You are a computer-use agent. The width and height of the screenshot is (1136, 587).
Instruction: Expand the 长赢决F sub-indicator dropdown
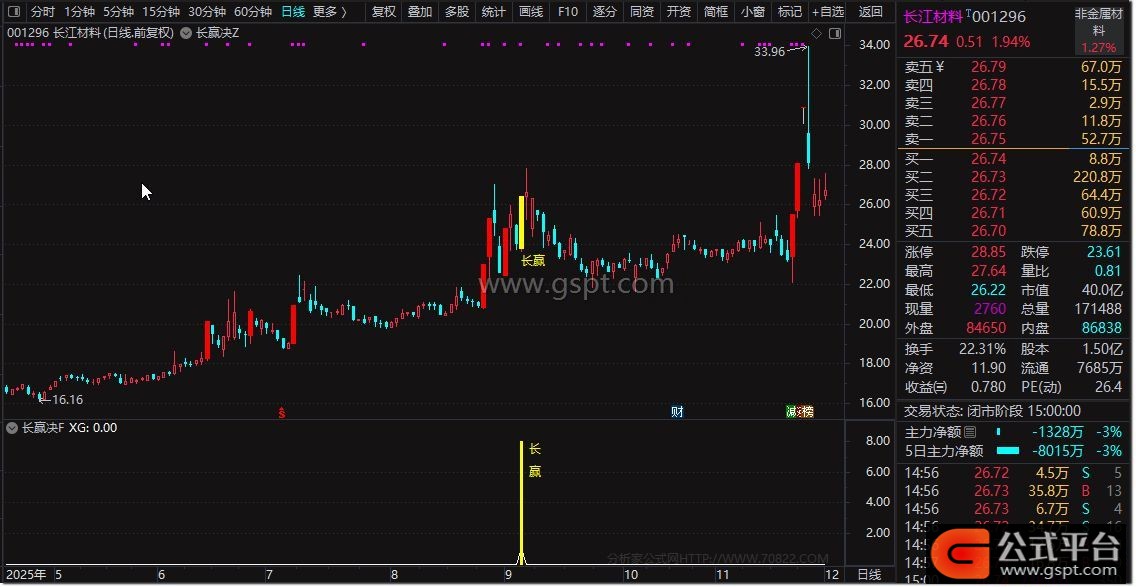pos(13,428)
